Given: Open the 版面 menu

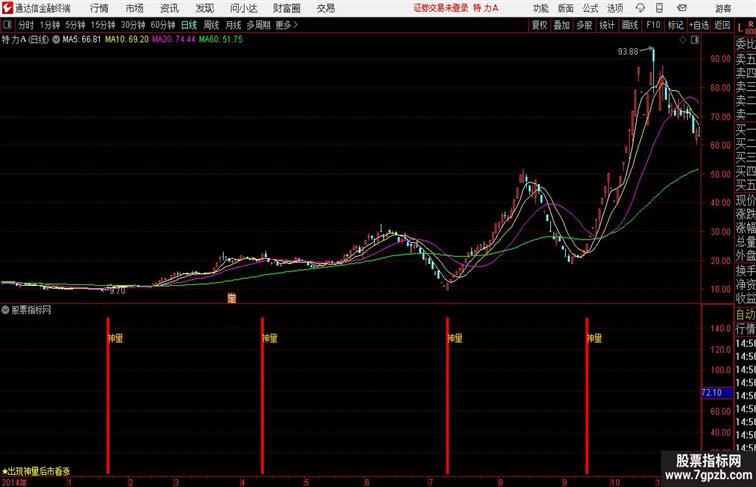Looking at the screenshot, I should (x=566, y=8).
